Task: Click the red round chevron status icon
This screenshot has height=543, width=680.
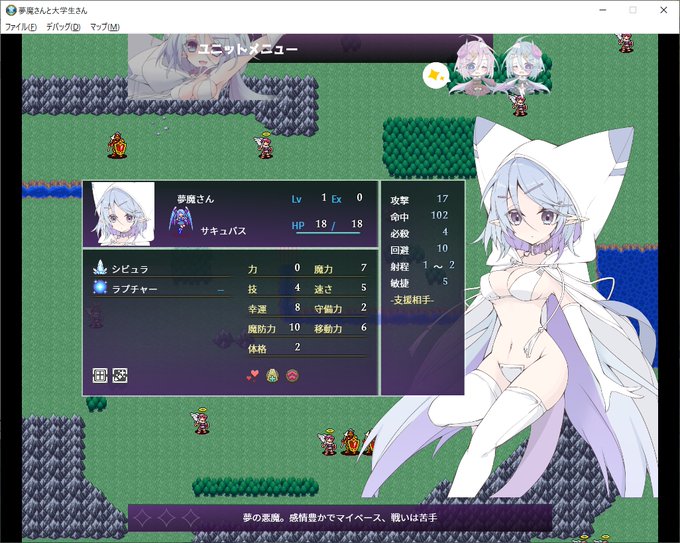Action: tap(293, 375)
